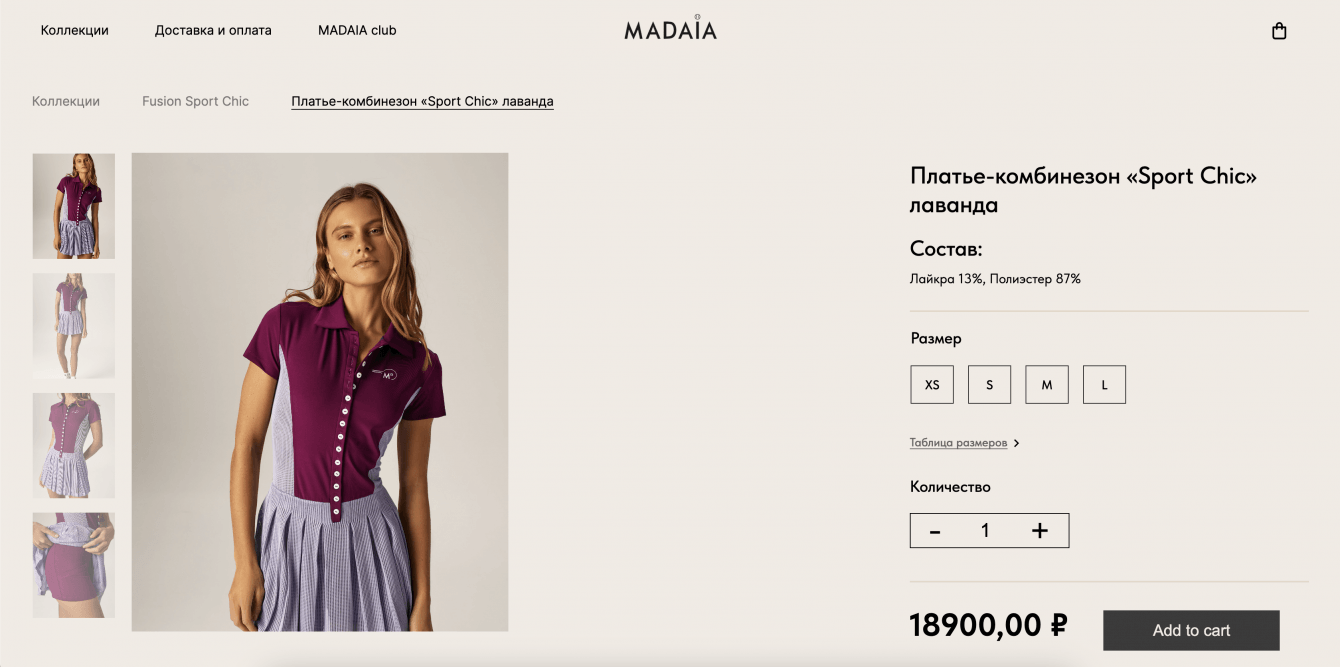Viewport: 1340px width, 667px height.
Task: Open the Таблица размеров link
Action: click(958, 443)
